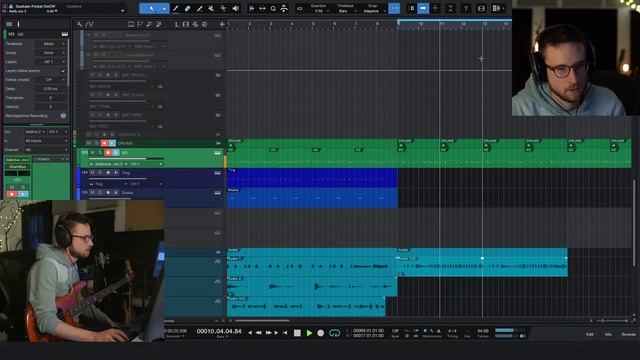
Task: Select the Mute tool
Action: (x=211, y=9)
